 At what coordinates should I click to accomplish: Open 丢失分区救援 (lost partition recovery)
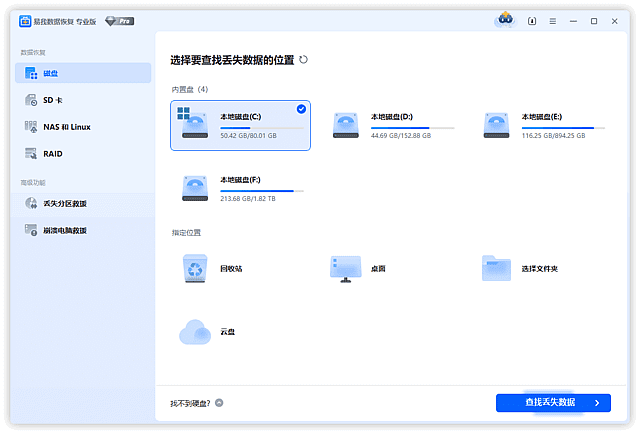(x=64, y=204)
